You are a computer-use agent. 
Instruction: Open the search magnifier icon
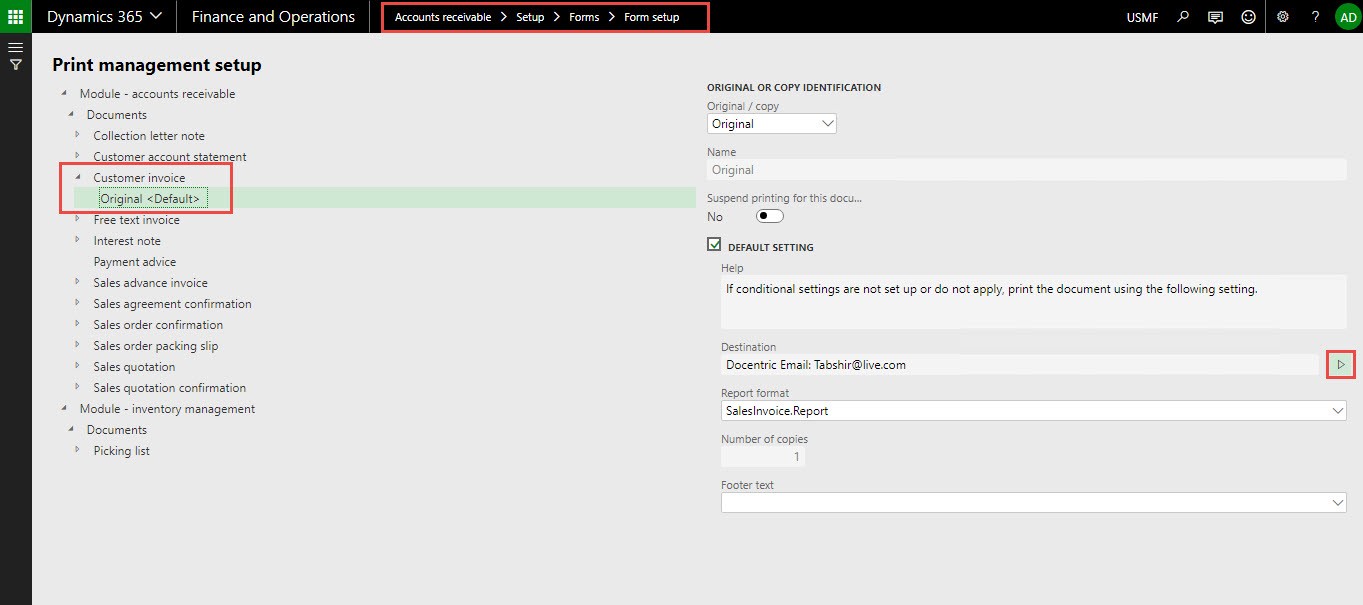pos(1183,17)
